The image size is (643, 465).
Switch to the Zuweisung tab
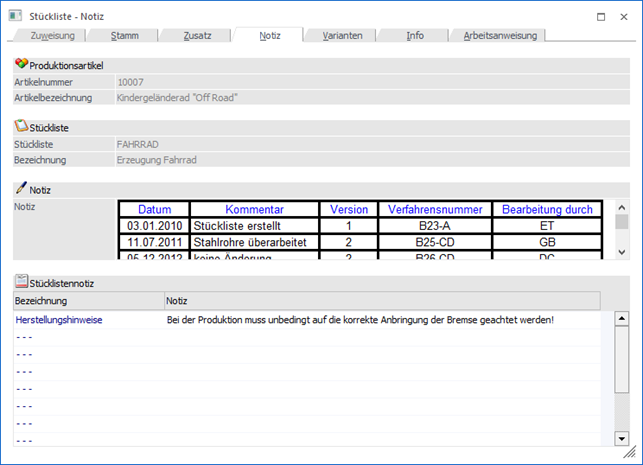[x=46, y=35]
